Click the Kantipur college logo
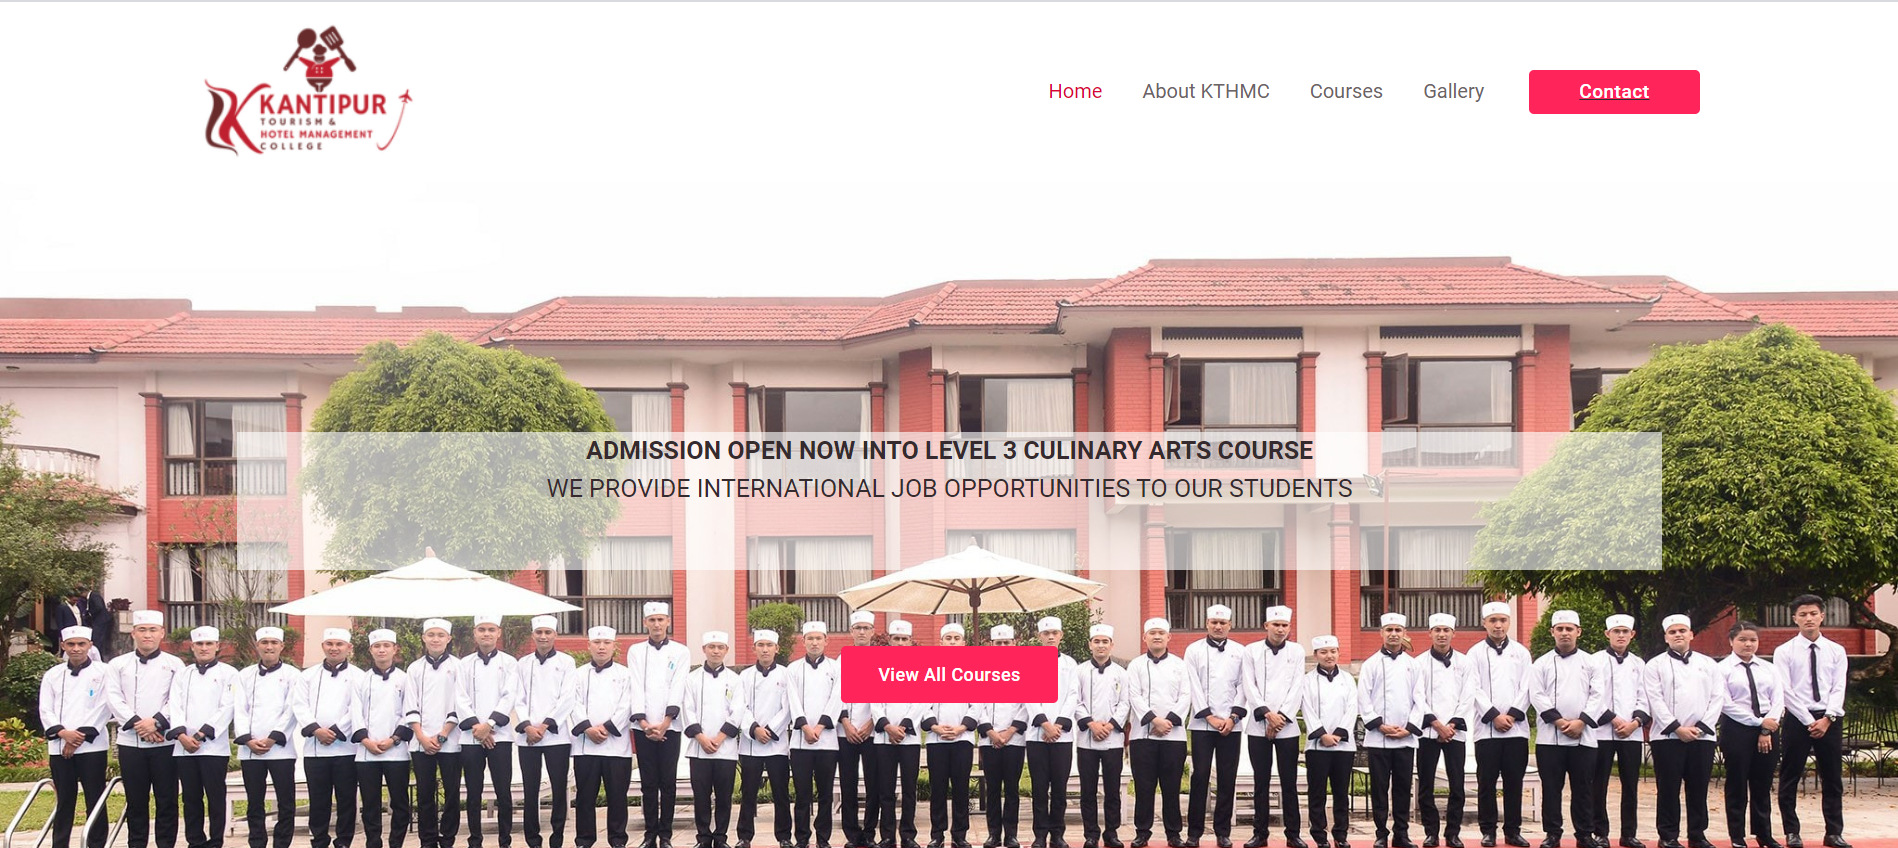This screenshot has width=1898, height=848. (308, 91)
